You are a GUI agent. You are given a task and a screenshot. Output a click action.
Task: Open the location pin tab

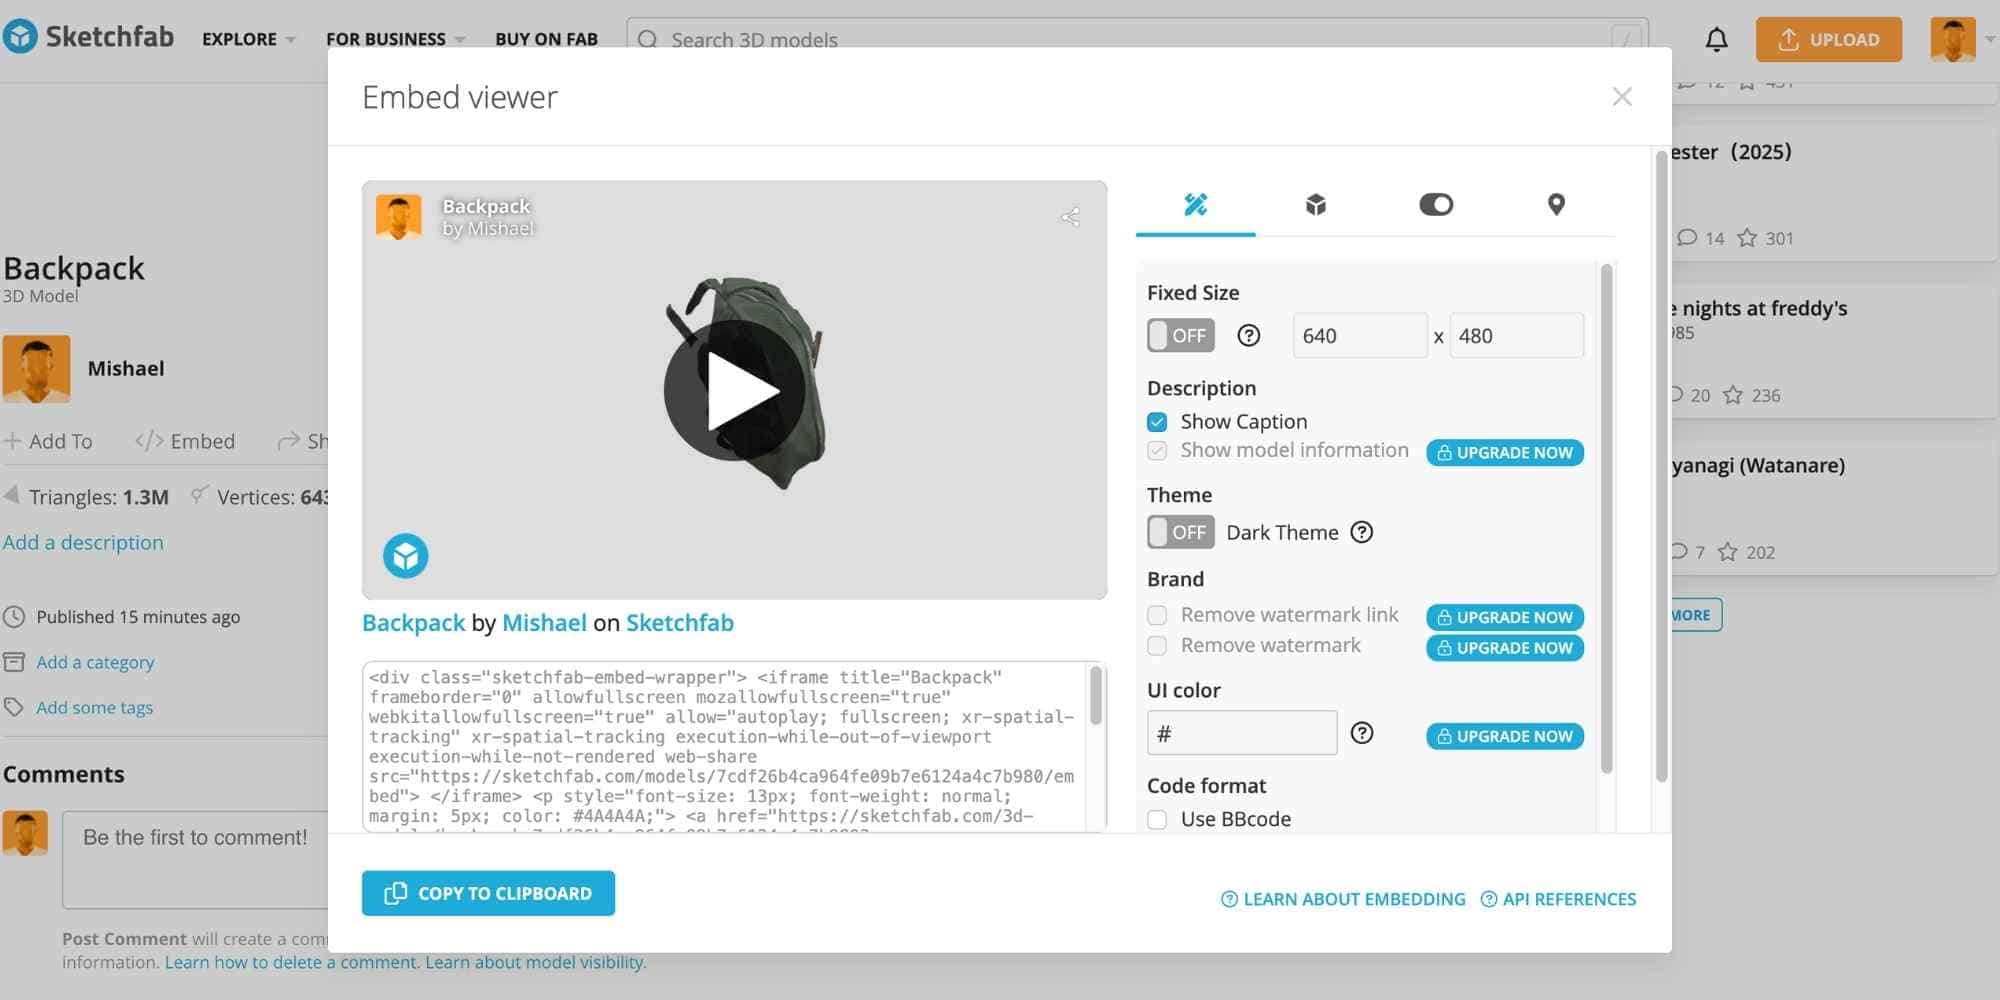click(x=1556, y=205)
